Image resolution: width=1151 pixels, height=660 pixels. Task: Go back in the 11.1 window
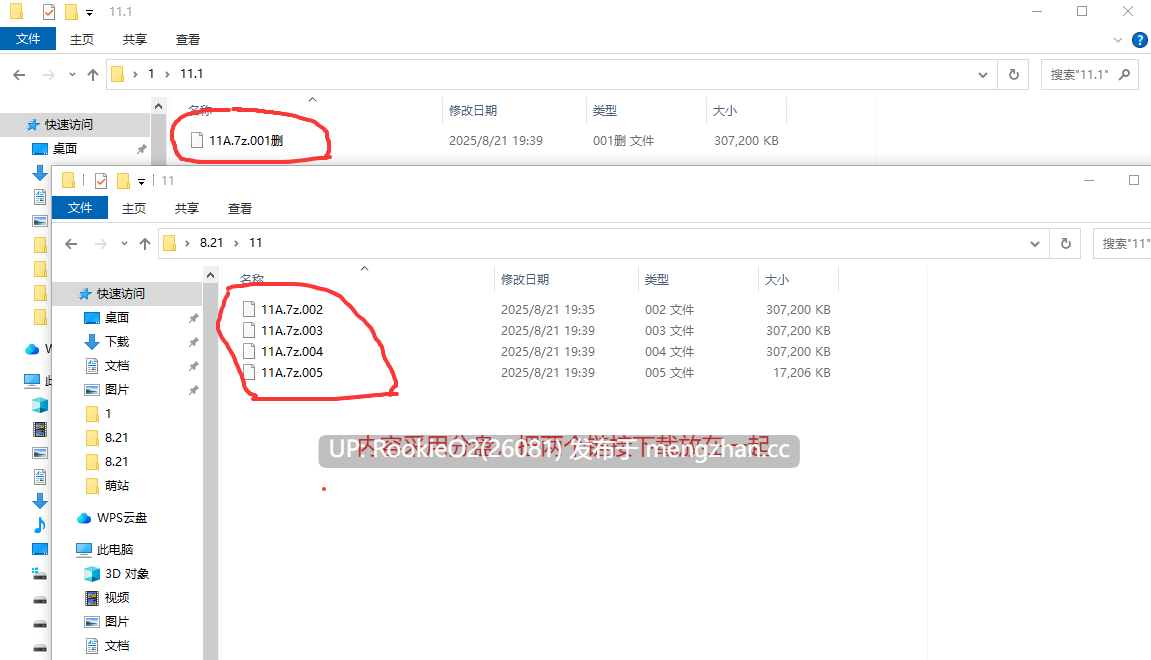(20, 74)
